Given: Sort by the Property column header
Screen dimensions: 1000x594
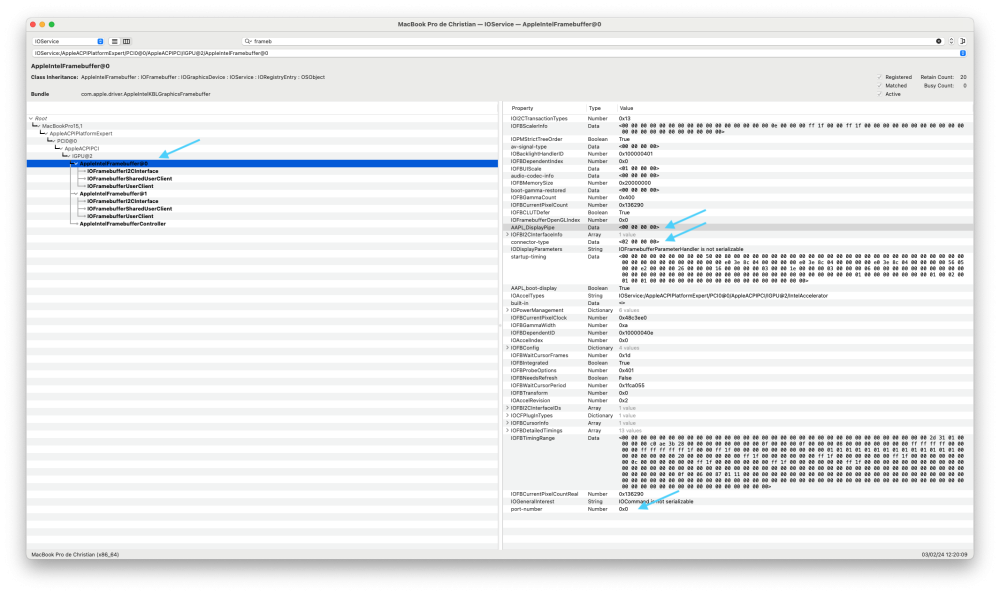Looking at the screenshot, I should click(x=522, y=108).
